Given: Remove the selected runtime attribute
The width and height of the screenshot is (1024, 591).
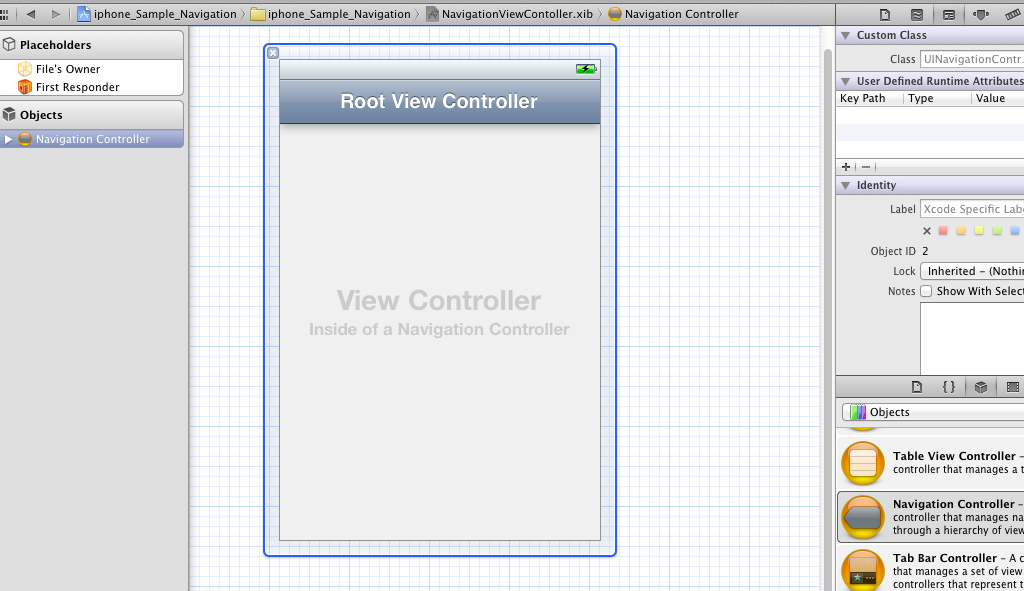Looking at the screenshot, I should coord(866,167).
